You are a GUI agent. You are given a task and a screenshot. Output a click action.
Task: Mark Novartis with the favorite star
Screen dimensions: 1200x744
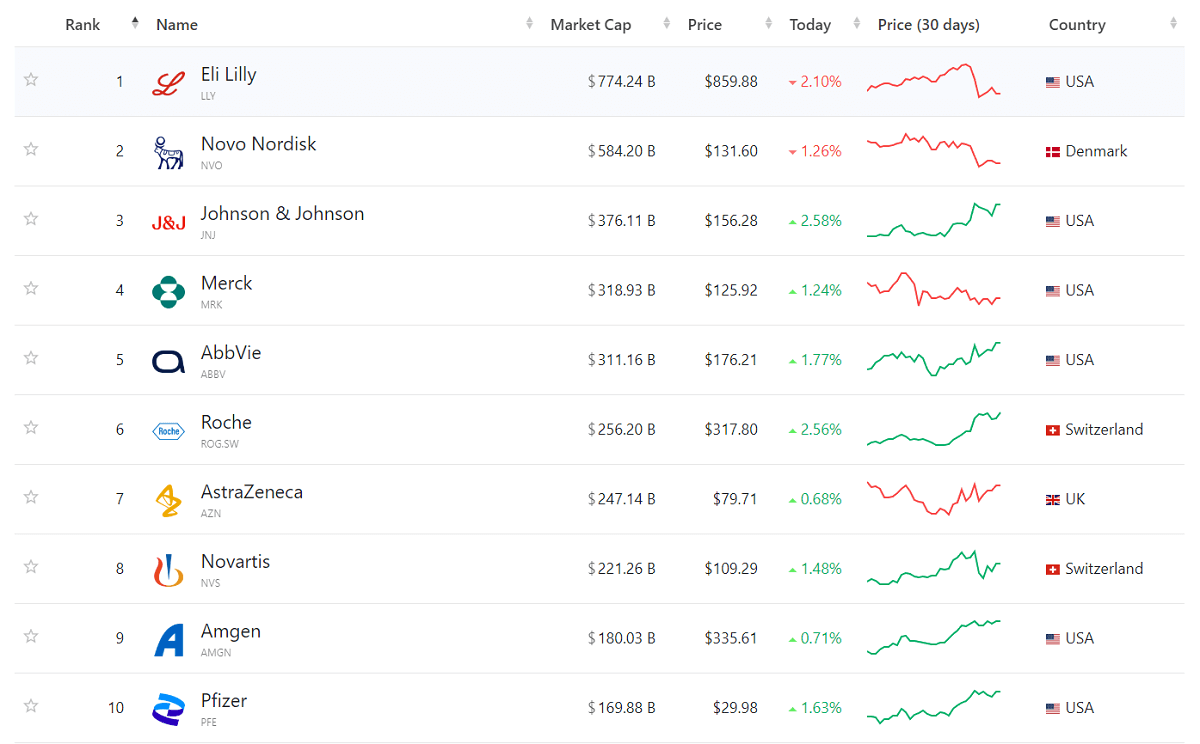[31, 566]
